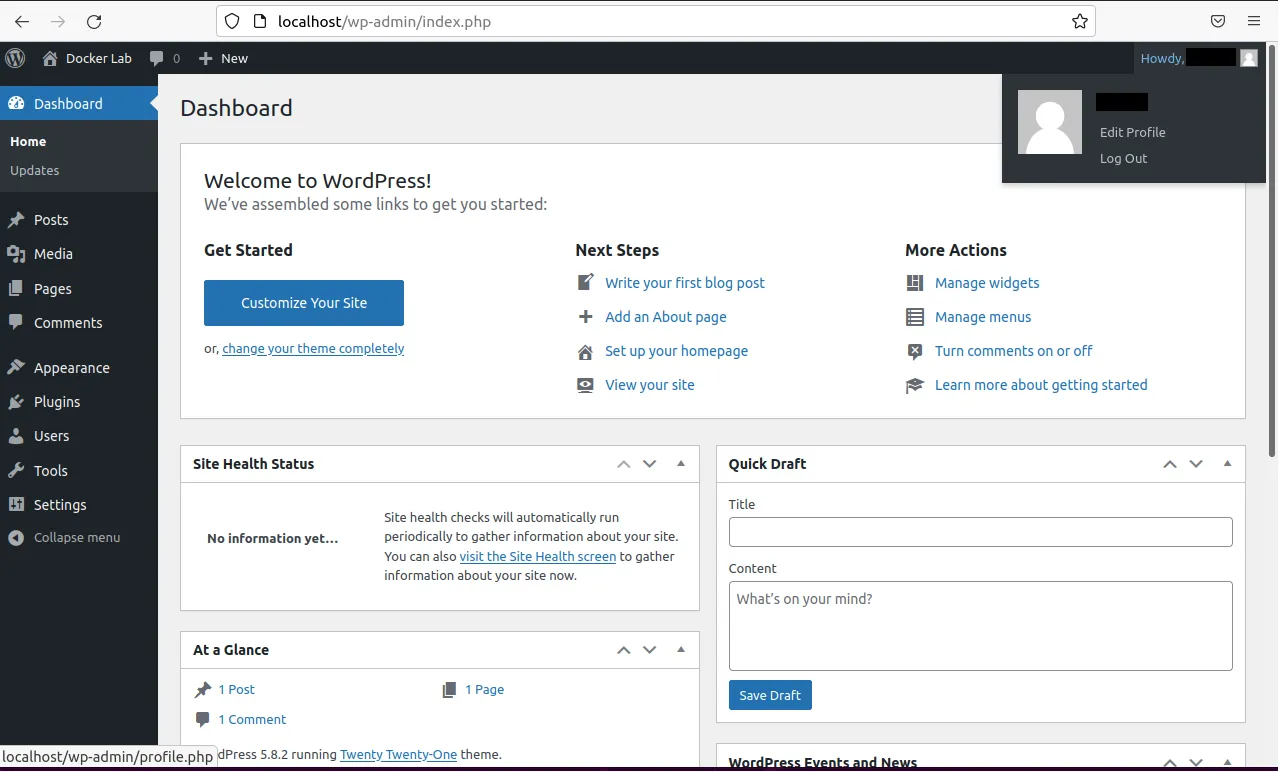Click the eye icon beside View your site
Screen dimensions: 1280x772
tap(586, 385)
